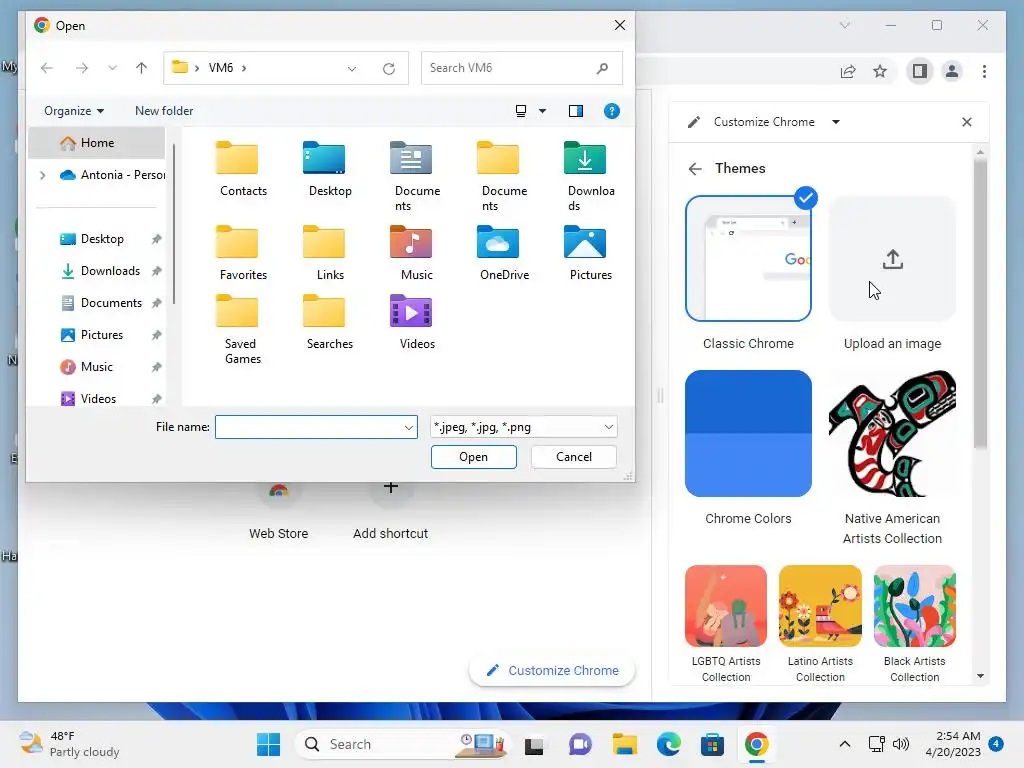
Task: Toggle the preview pane
Action: coord(575,111)
